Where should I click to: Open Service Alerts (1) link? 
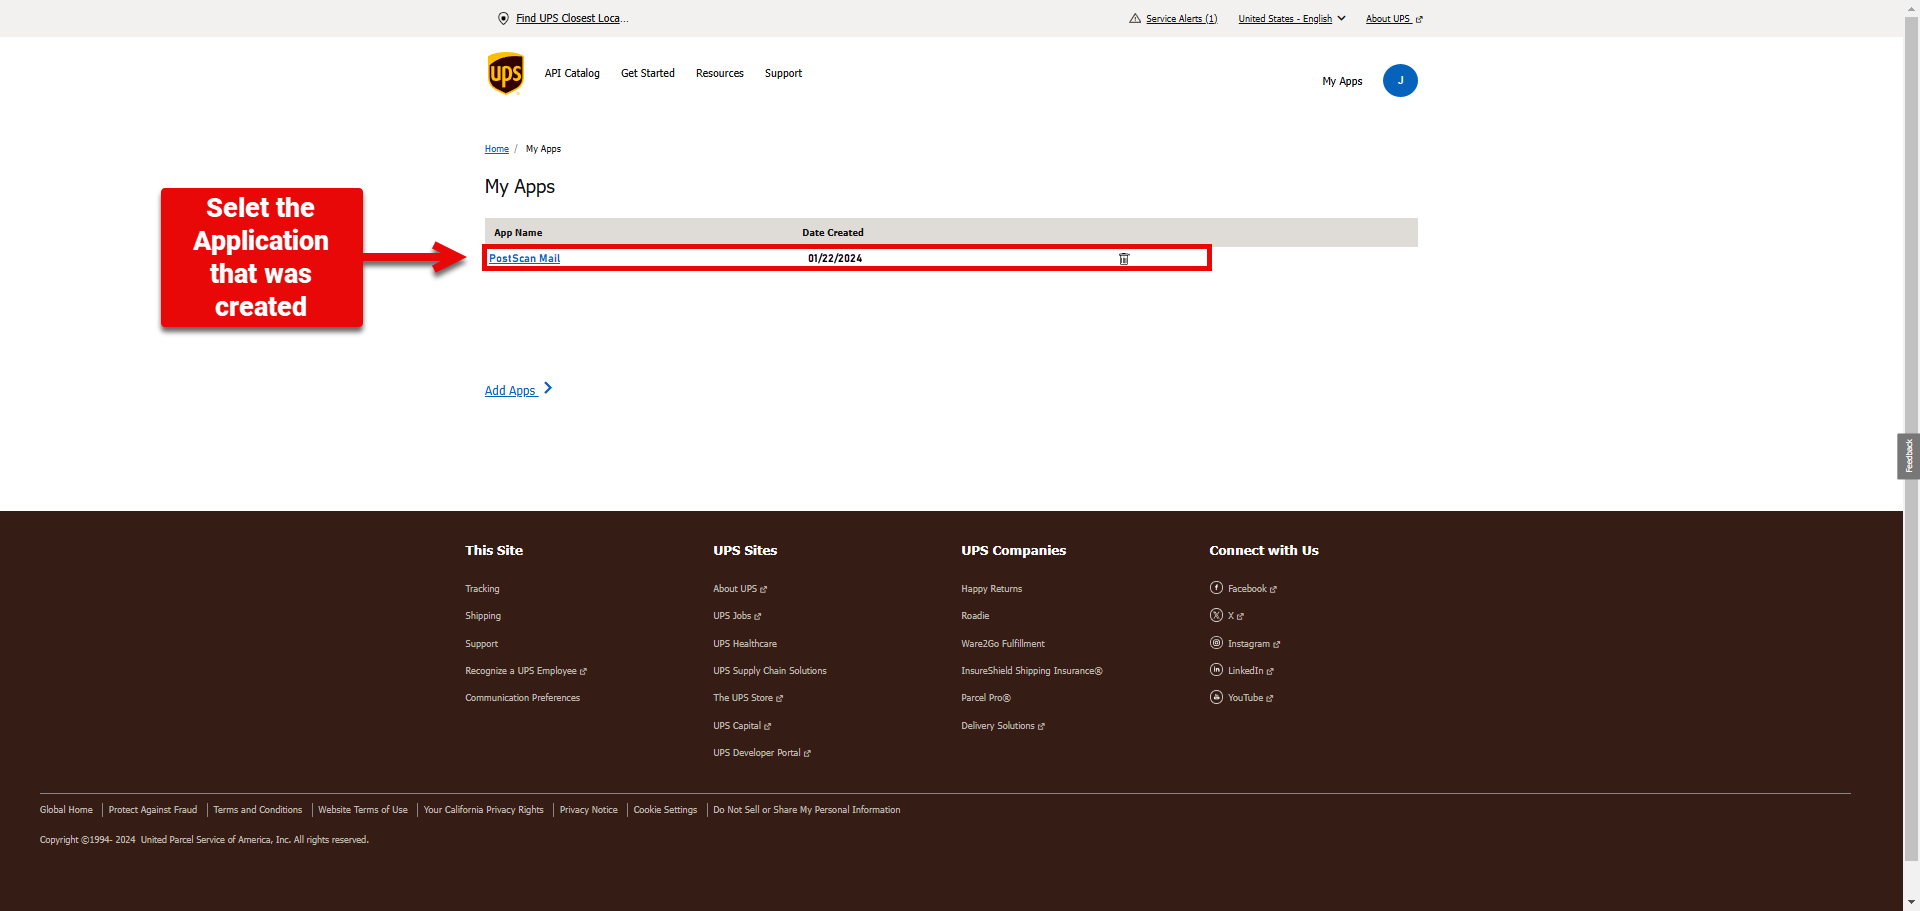(1181, 18)
